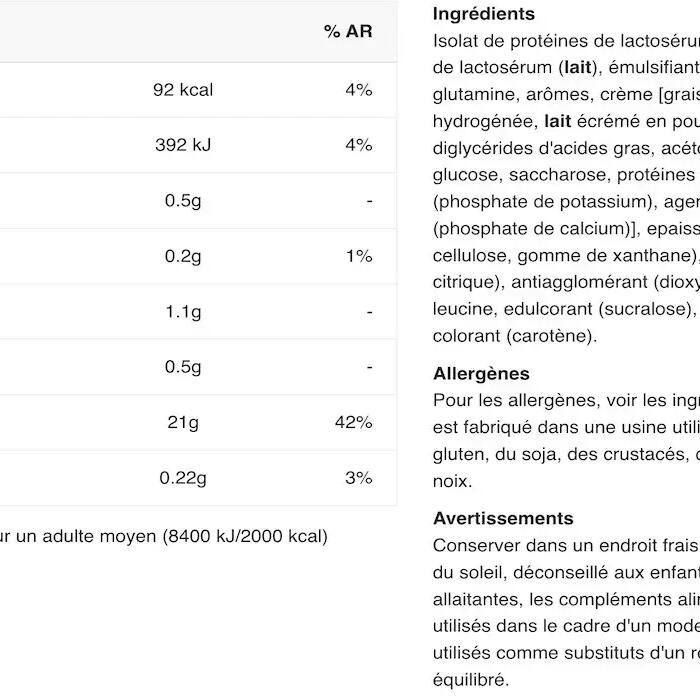Click the Allergènes section heading
Image resolution: width=700 pixels, height=700 pixels.
point(481,374)
